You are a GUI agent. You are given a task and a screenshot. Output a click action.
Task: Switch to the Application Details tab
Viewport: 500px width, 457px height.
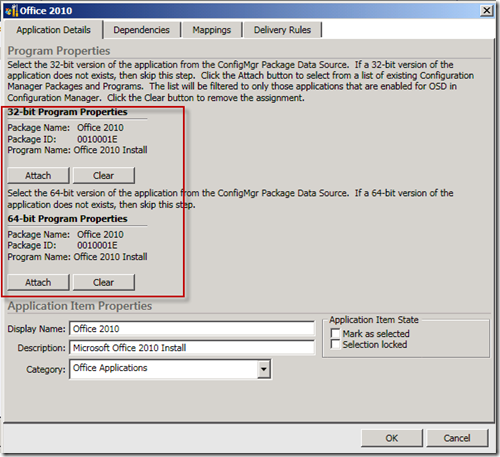(53, 30)
